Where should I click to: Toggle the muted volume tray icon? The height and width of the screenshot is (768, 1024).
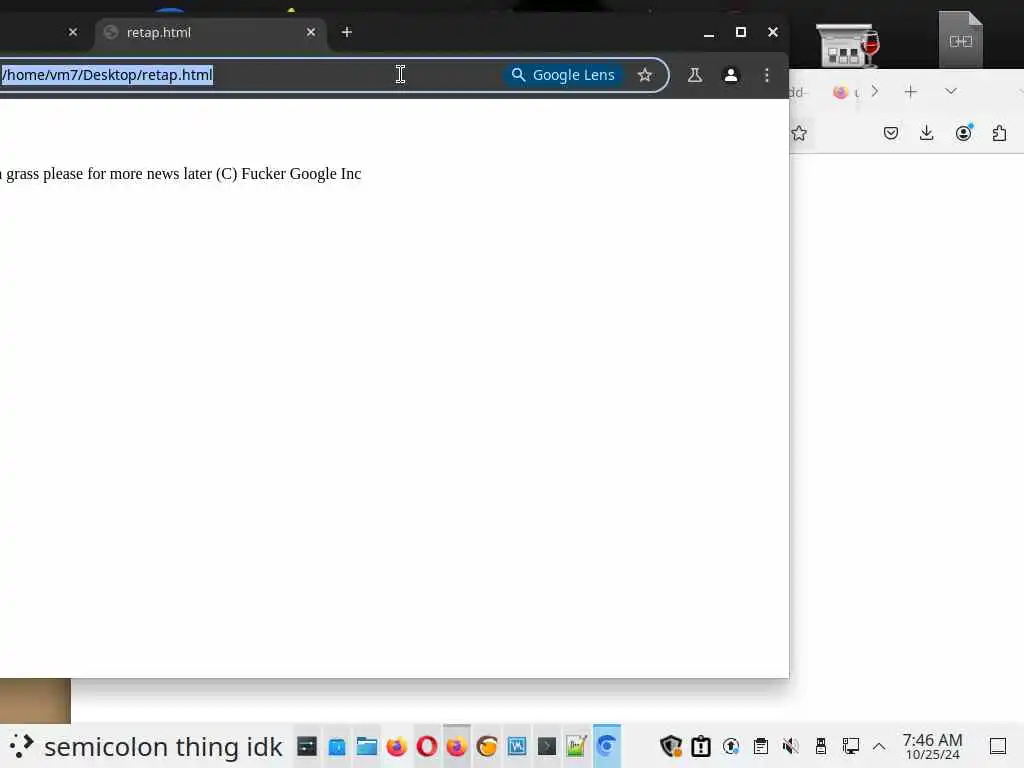tap(790, 746)
